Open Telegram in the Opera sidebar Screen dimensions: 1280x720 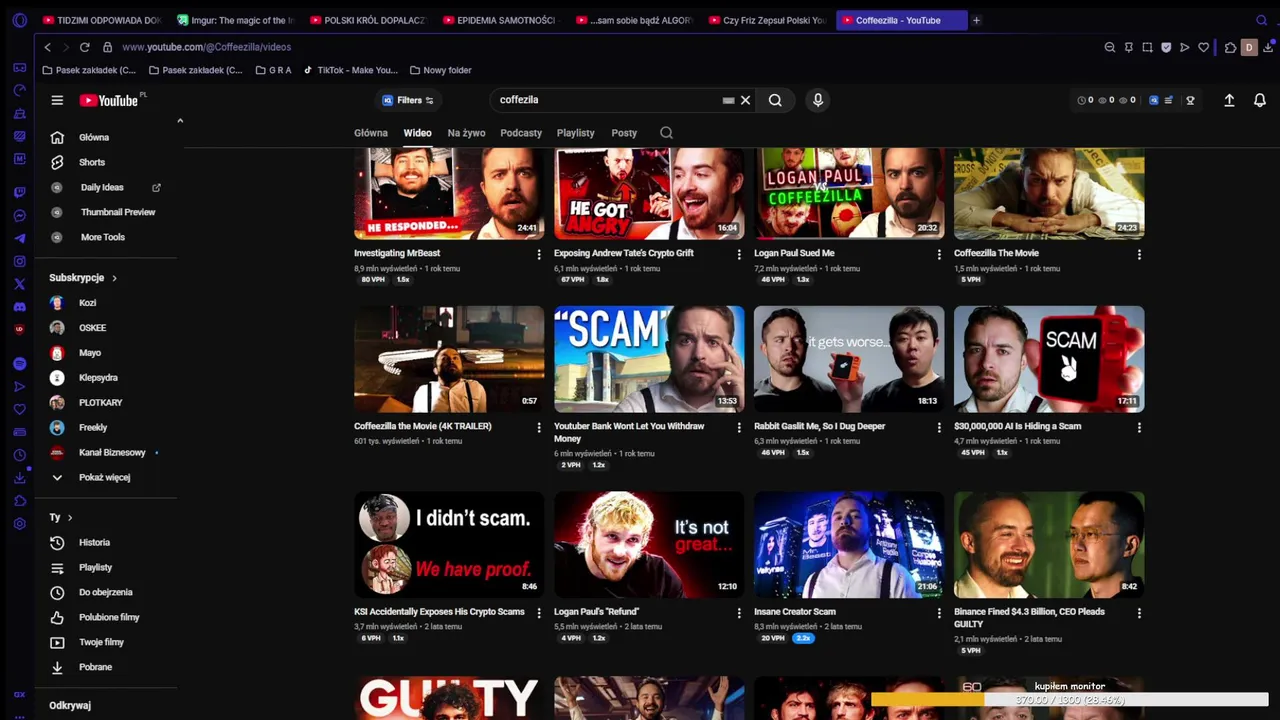19,239
